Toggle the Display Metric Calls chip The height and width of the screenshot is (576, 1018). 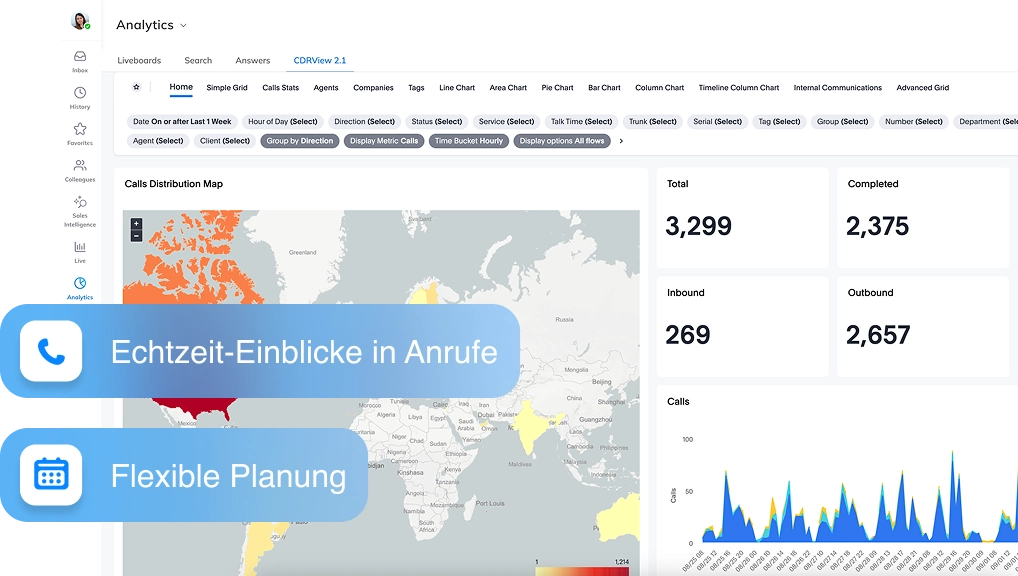384,141
